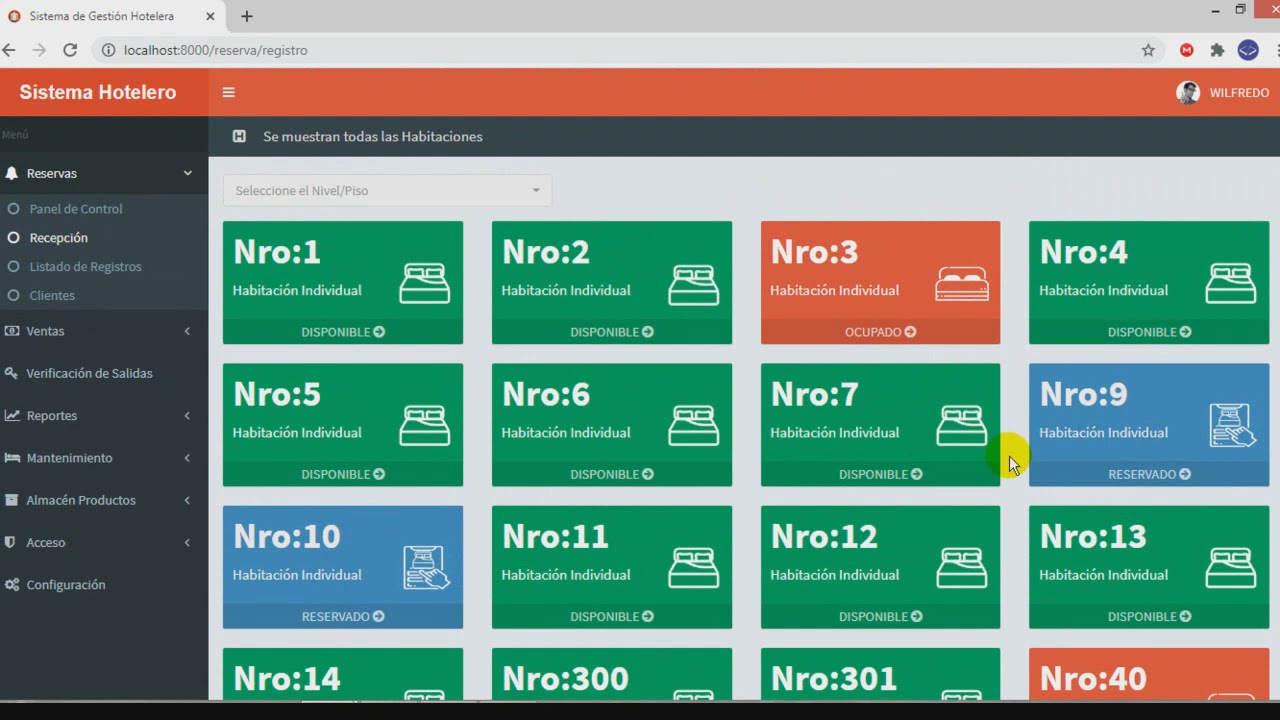Click the bed icon next to Mantenimiento
This screenshot has height=720, width=1280.
pos(12,458)
